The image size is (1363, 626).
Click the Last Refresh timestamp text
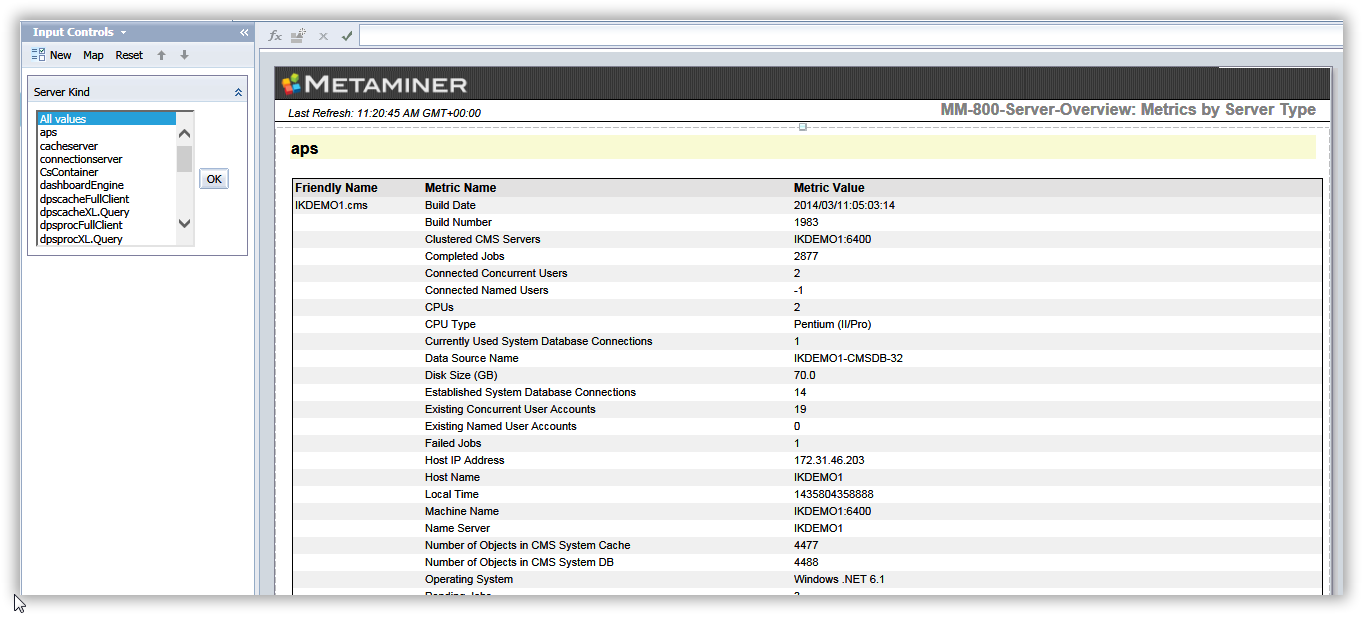pos(384,113)
